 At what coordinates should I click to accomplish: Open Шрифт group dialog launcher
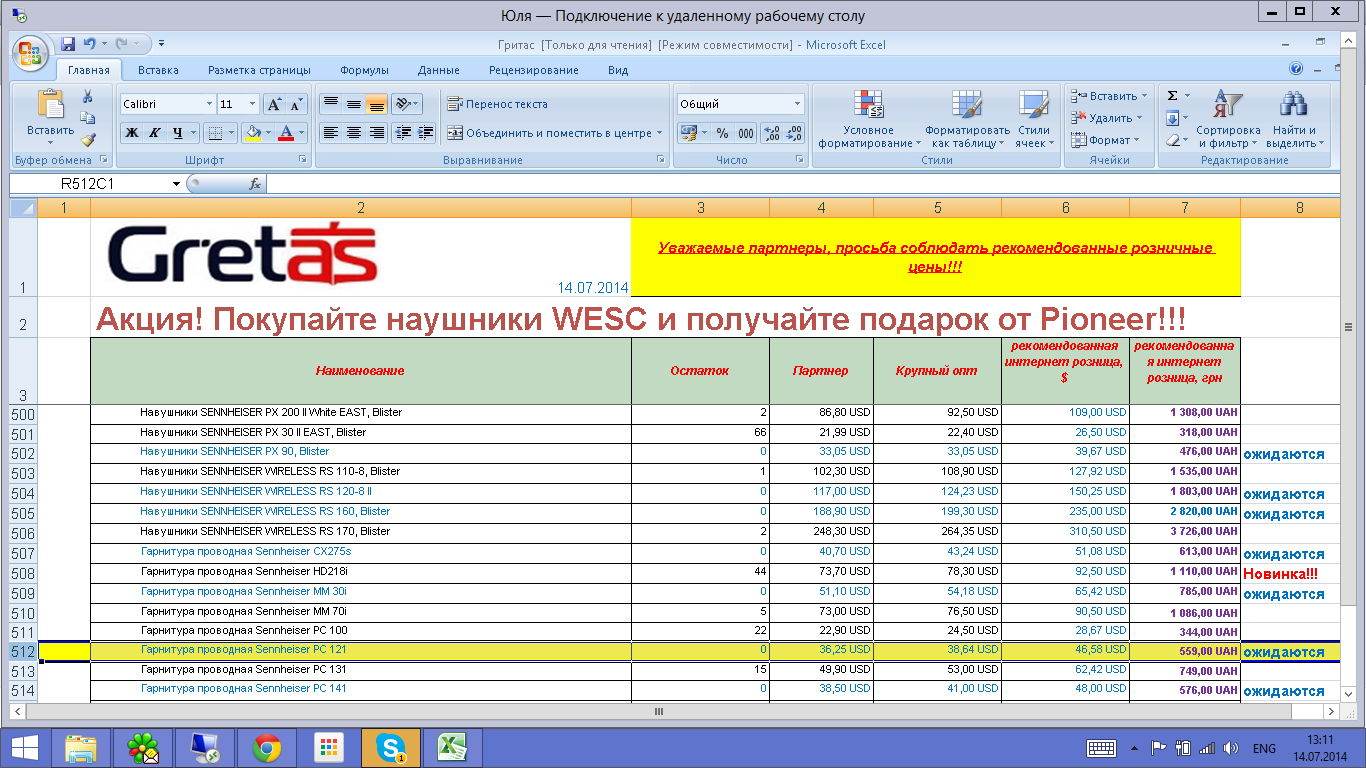(302, 160)
